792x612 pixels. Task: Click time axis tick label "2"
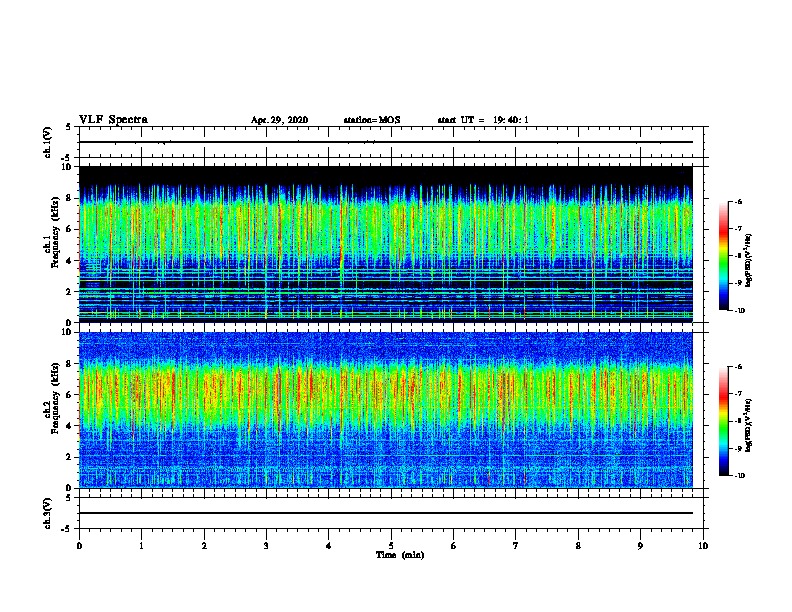(x=204, y=546)
